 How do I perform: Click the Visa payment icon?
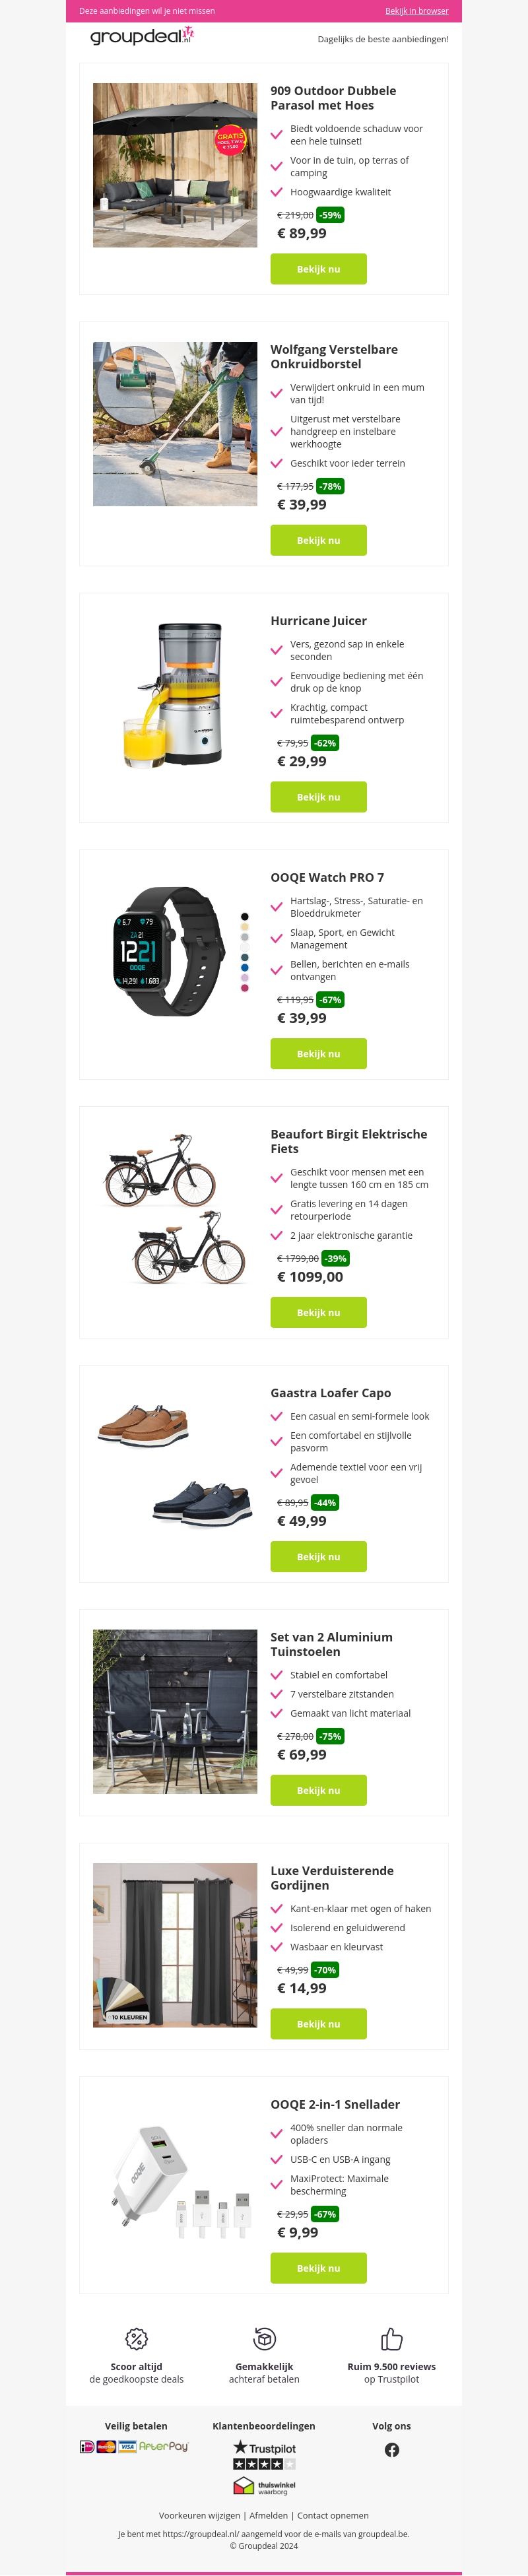[127, 2447]
